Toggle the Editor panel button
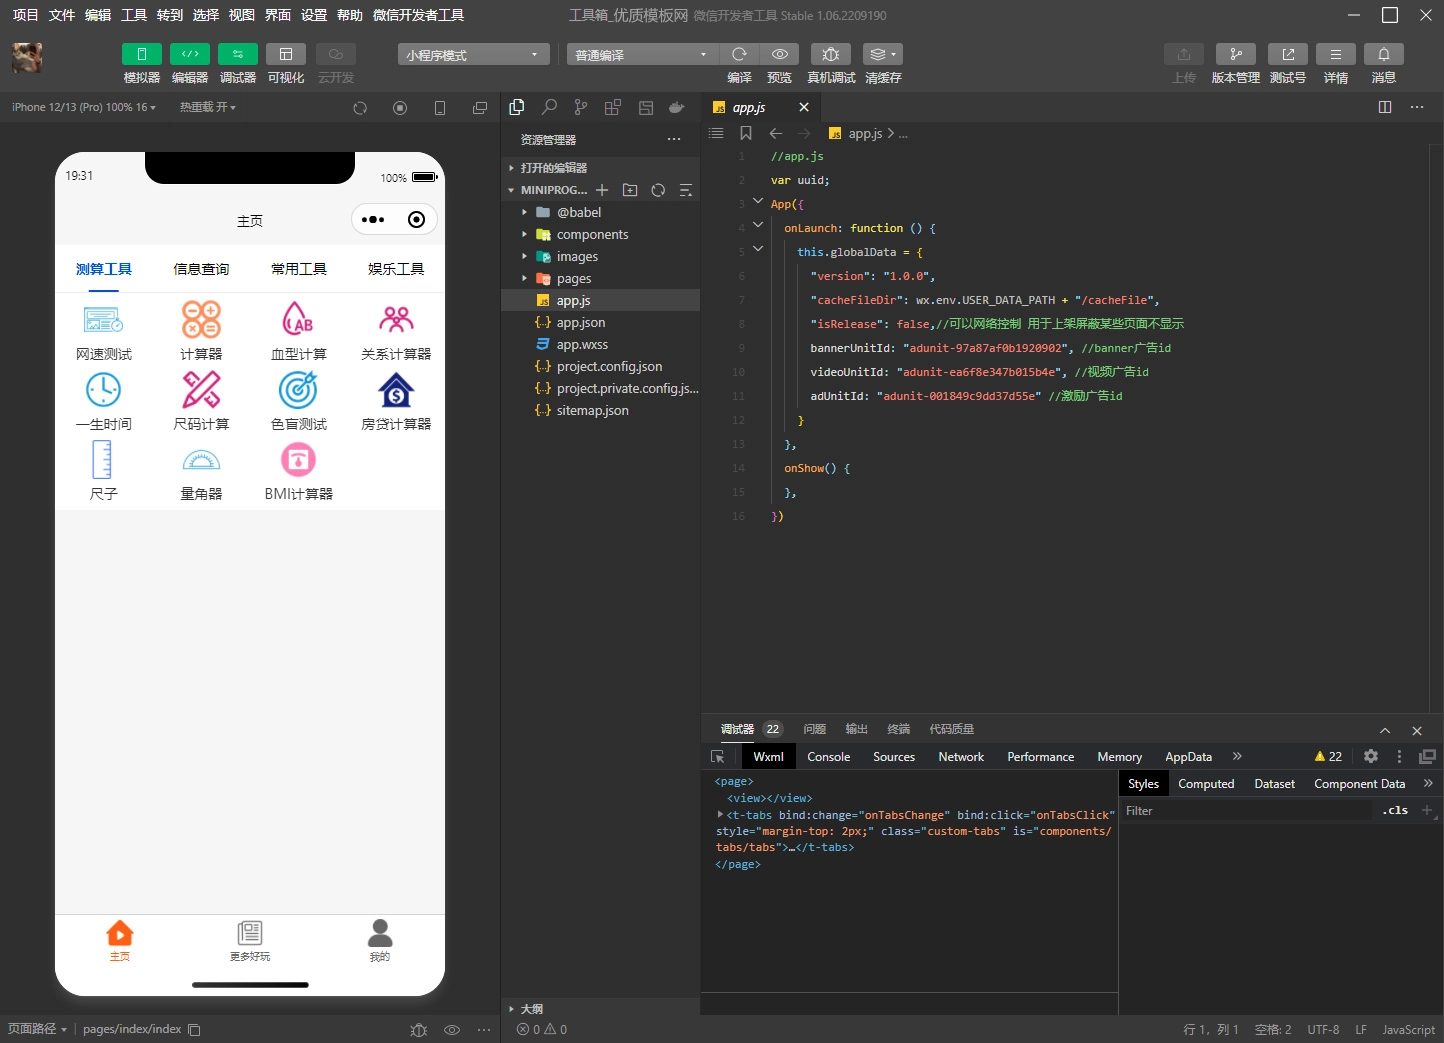The height and width of the screenshot is (1043, 1444). (x=190, y=54)
